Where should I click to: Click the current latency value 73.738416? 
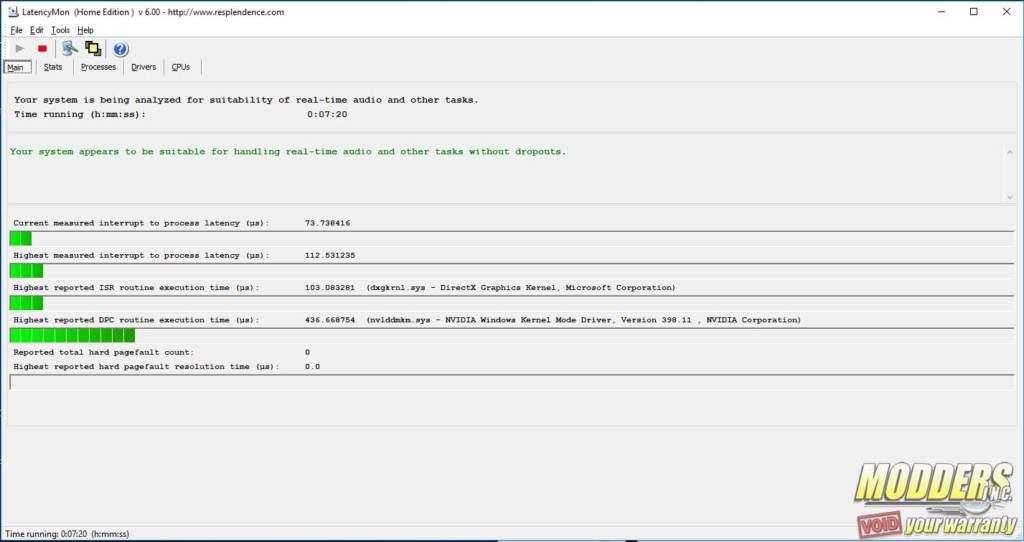coord(327,223)
